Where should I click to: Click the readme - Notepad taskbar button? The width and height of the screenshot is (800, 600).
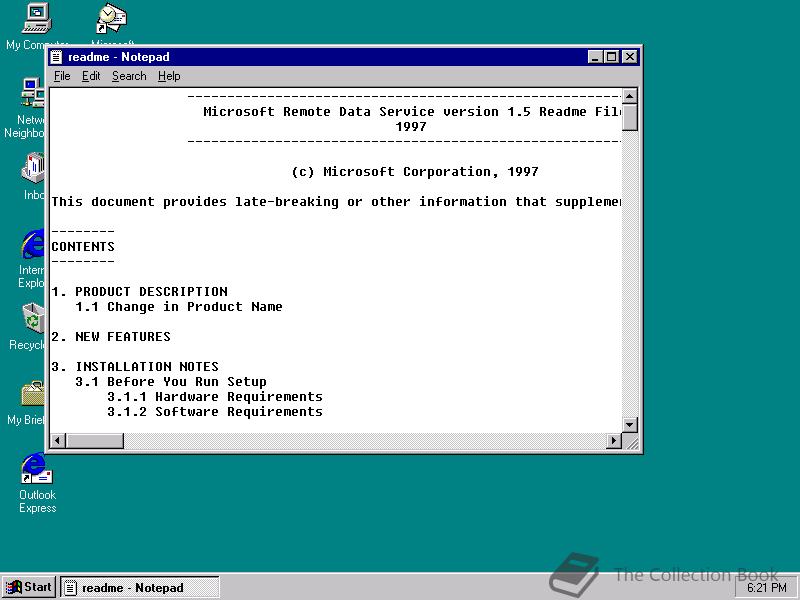[140, 587]
